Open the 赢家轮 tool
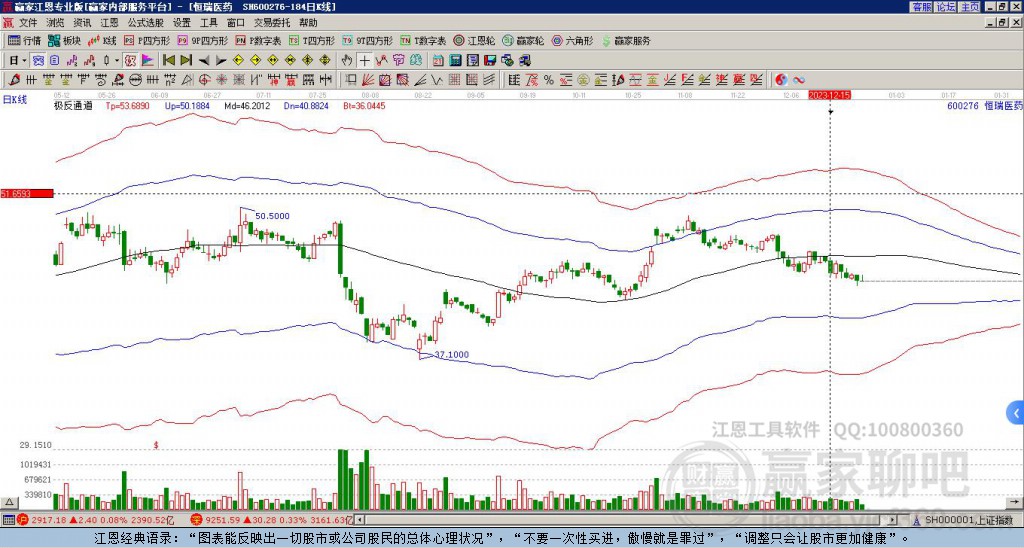The height and width of the screenshot is (548, 1024). pos(523,40)
